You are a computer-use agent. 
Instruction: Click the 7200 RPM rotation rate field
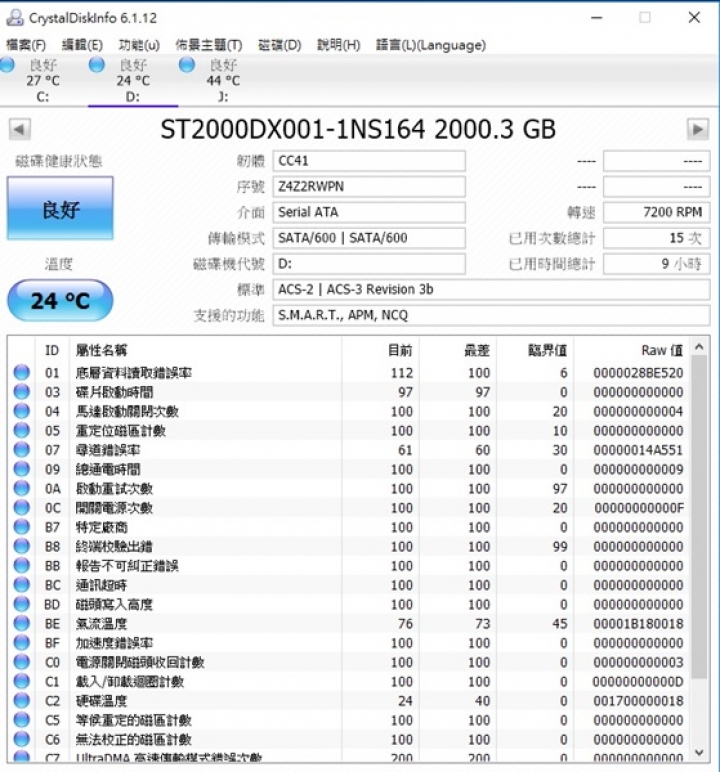coord(656,212)
